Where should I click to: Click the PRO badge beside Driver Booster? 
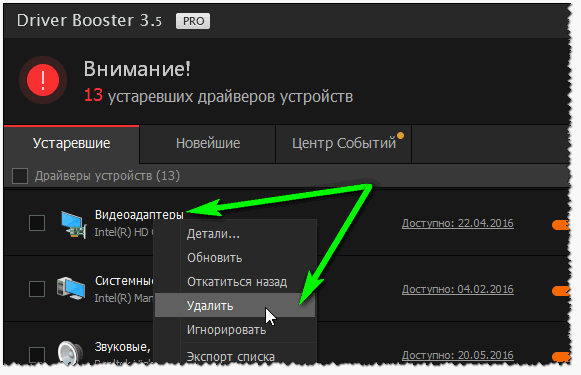(193, 21)
